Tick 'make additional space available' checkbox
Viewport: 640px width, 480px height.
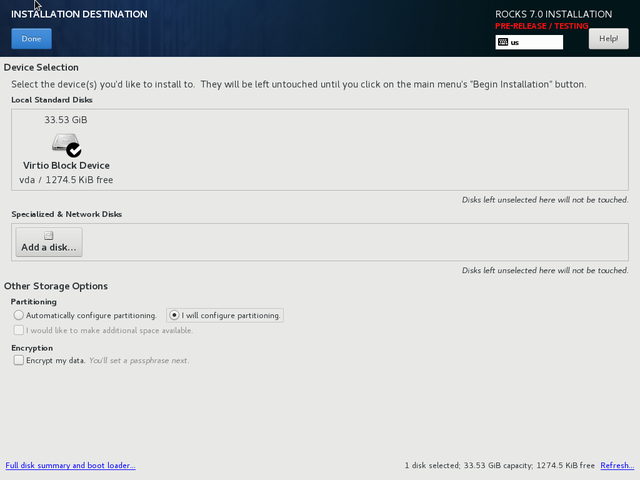(x=19, y=330)
